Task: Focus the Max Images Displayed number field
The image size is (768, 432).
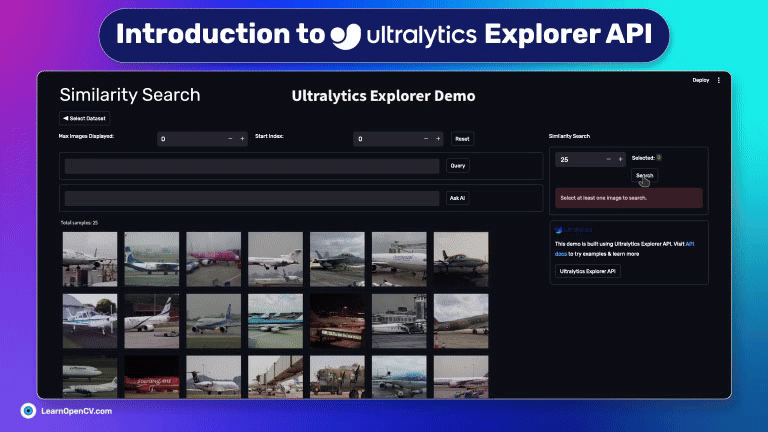Action: 191,139
